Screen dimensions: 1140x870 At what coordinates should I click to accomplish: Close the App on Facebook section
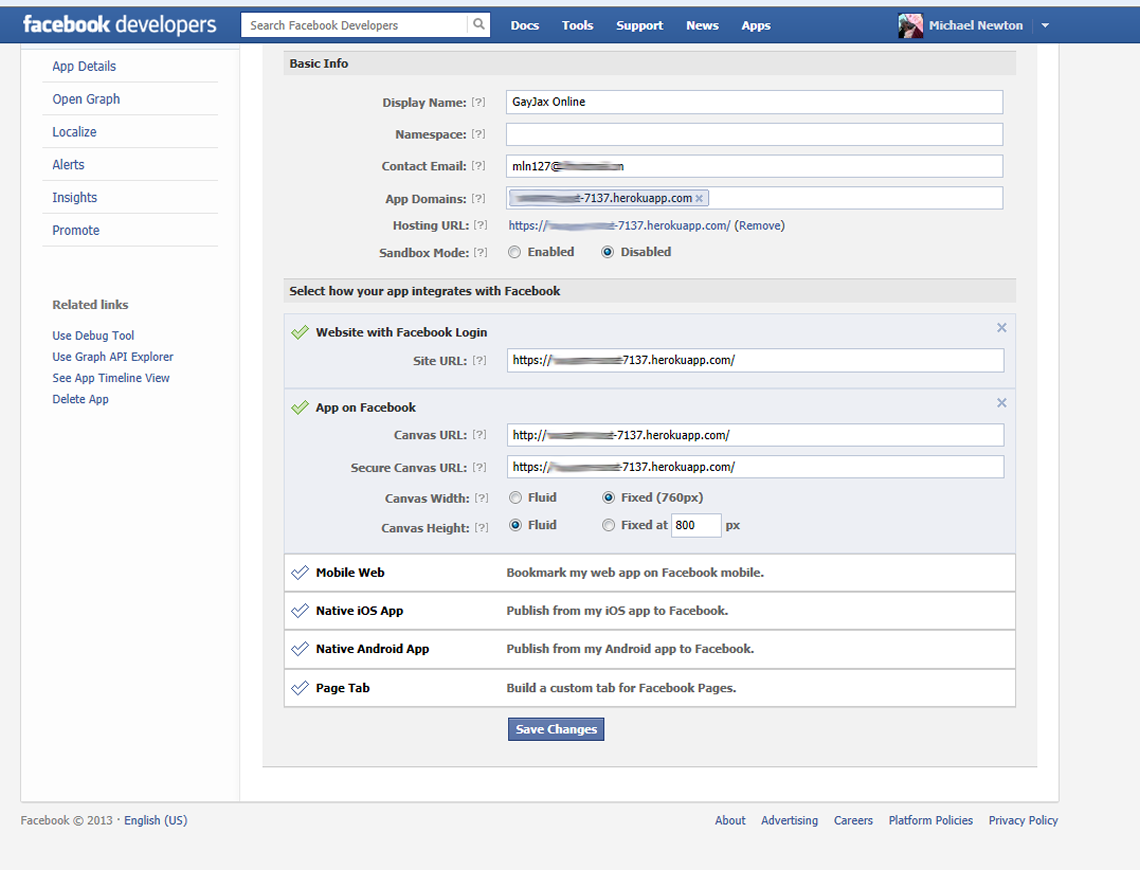pos(1001,403)
